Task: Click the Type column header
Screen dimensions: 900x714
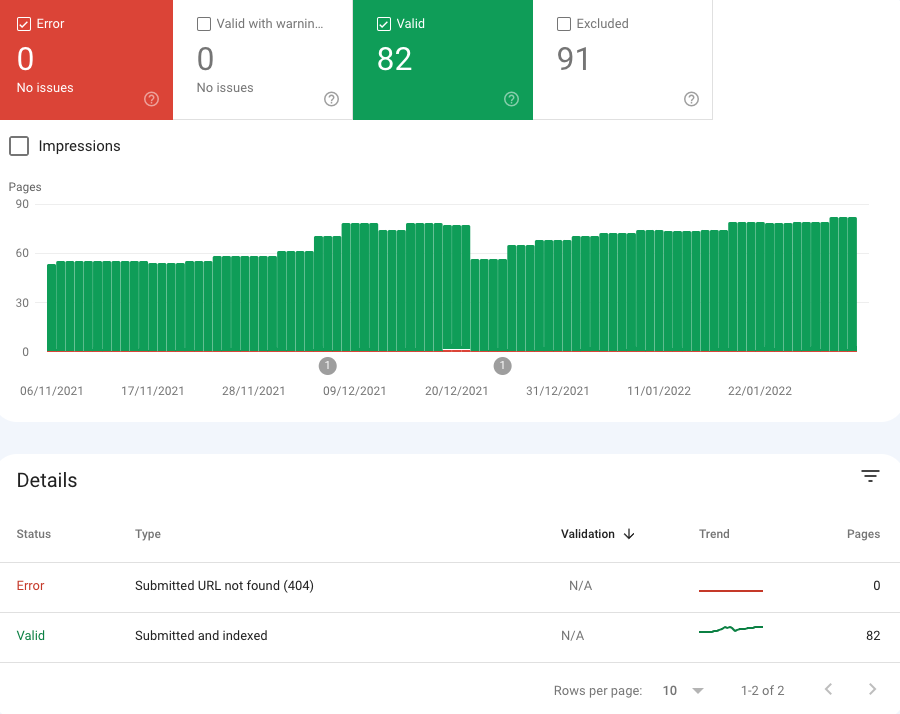Action: [x=148, y=534]
